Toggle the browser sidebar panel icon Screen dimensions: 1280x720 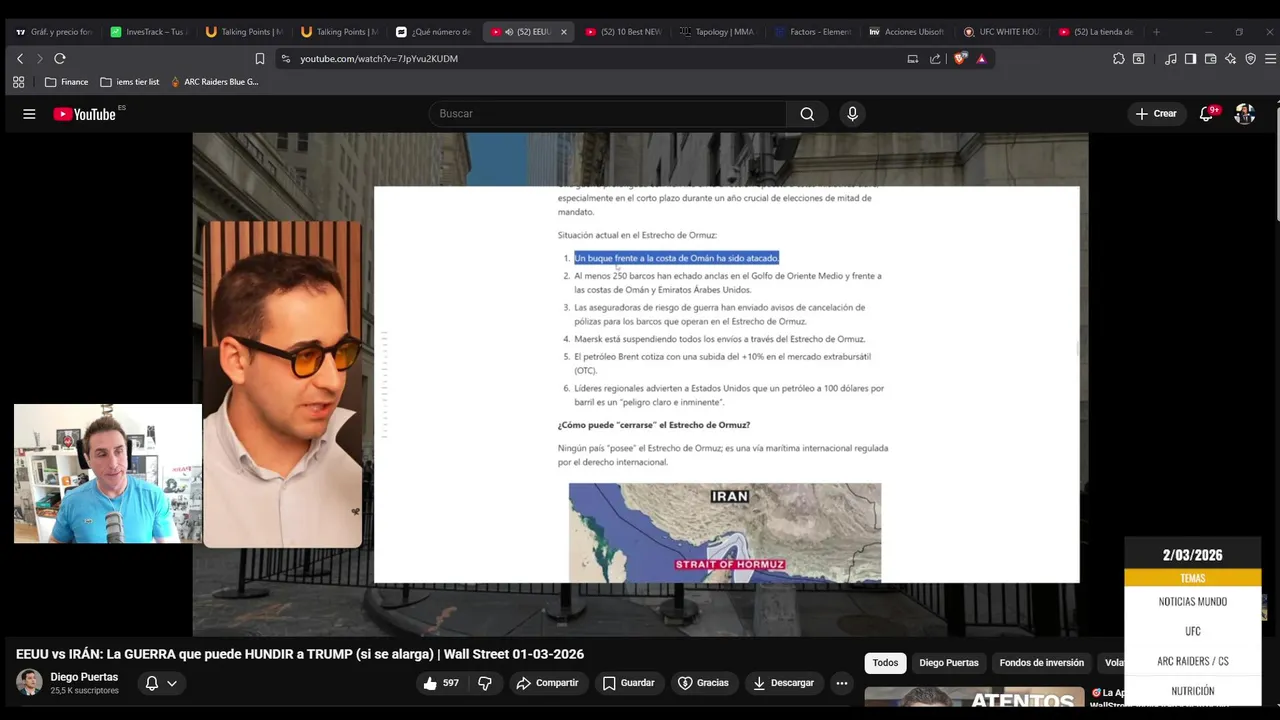coord(1190,59)
